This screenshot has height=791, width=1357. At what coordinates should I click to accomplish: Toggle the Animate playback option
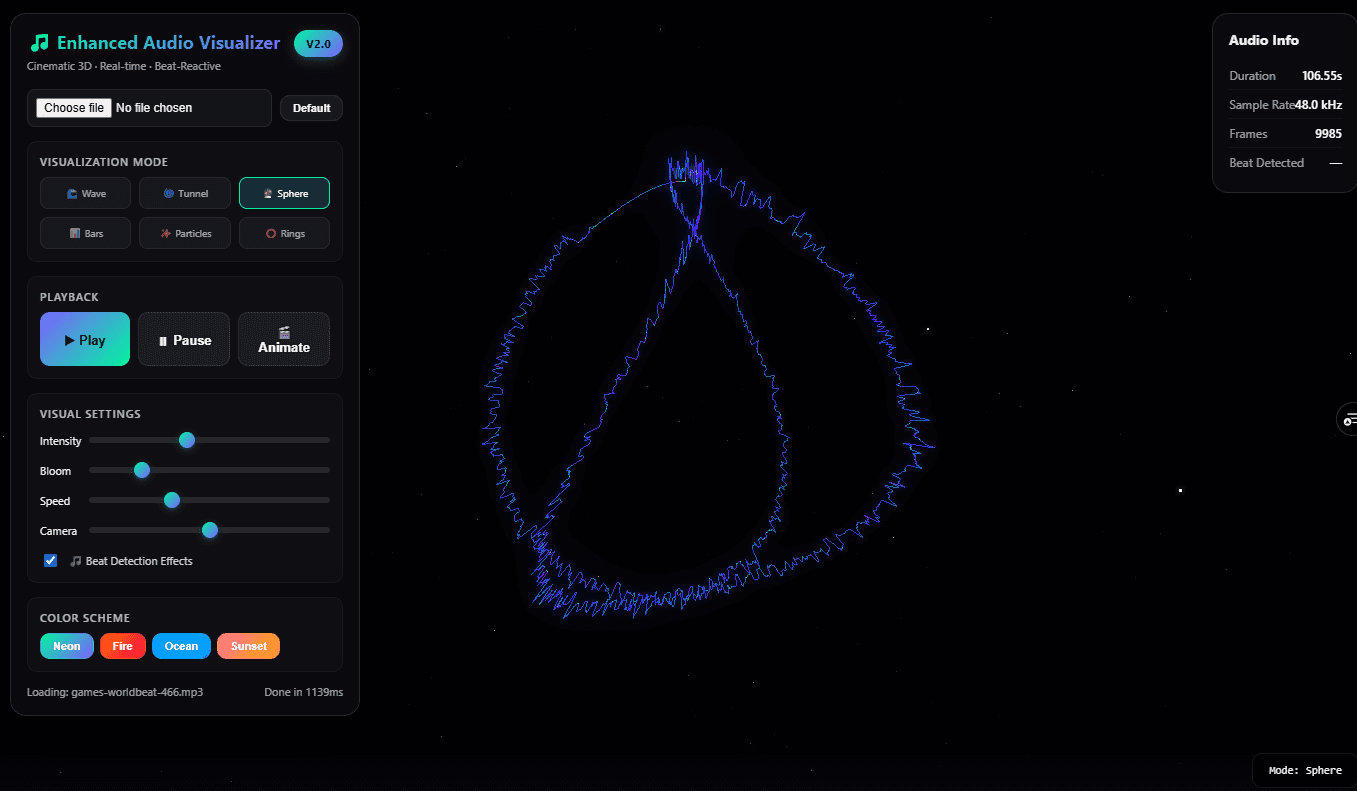(x=283, y=339)
